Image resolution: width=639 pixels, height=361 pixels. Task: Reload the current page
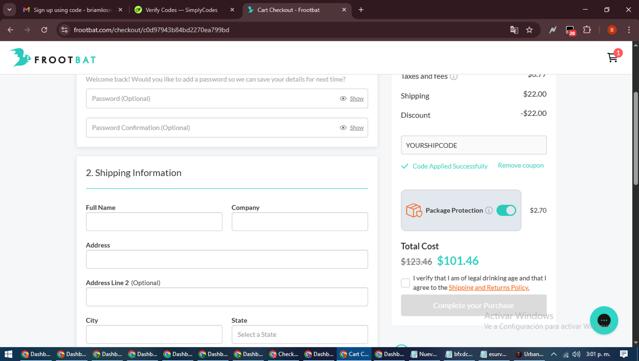tap(44, 30)
